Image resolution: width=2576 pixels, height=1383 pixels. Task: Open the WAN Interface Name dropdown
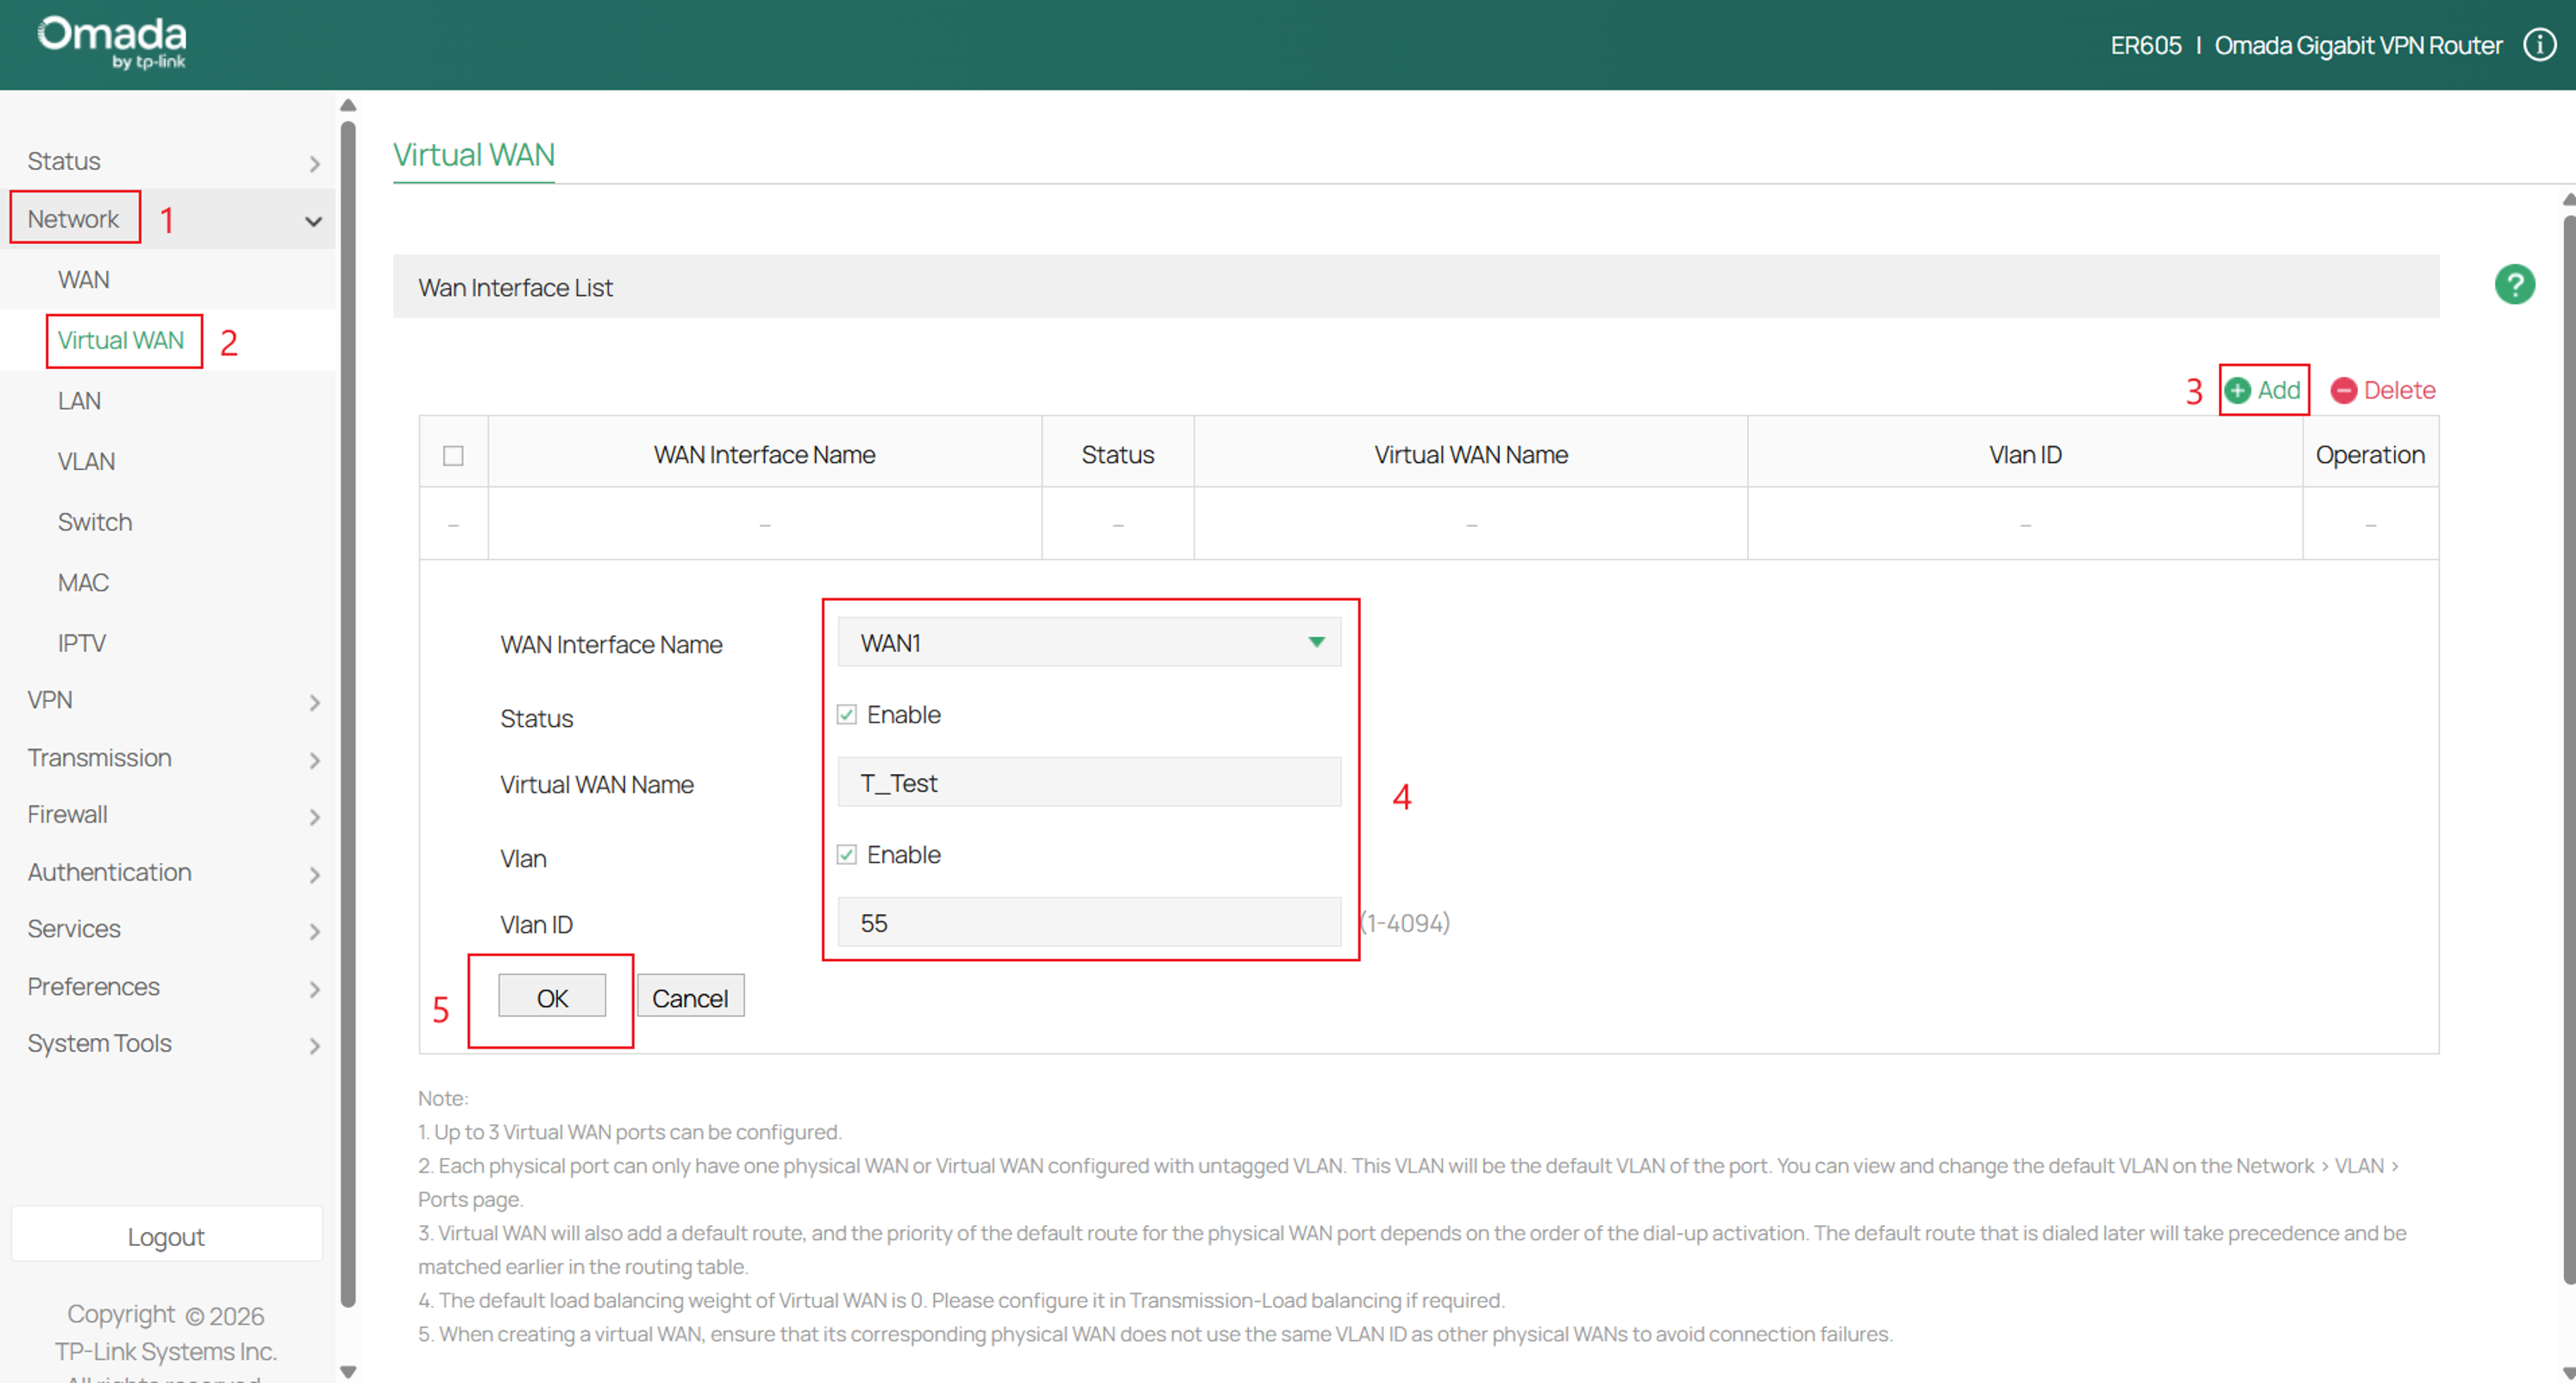[1088, 642]
